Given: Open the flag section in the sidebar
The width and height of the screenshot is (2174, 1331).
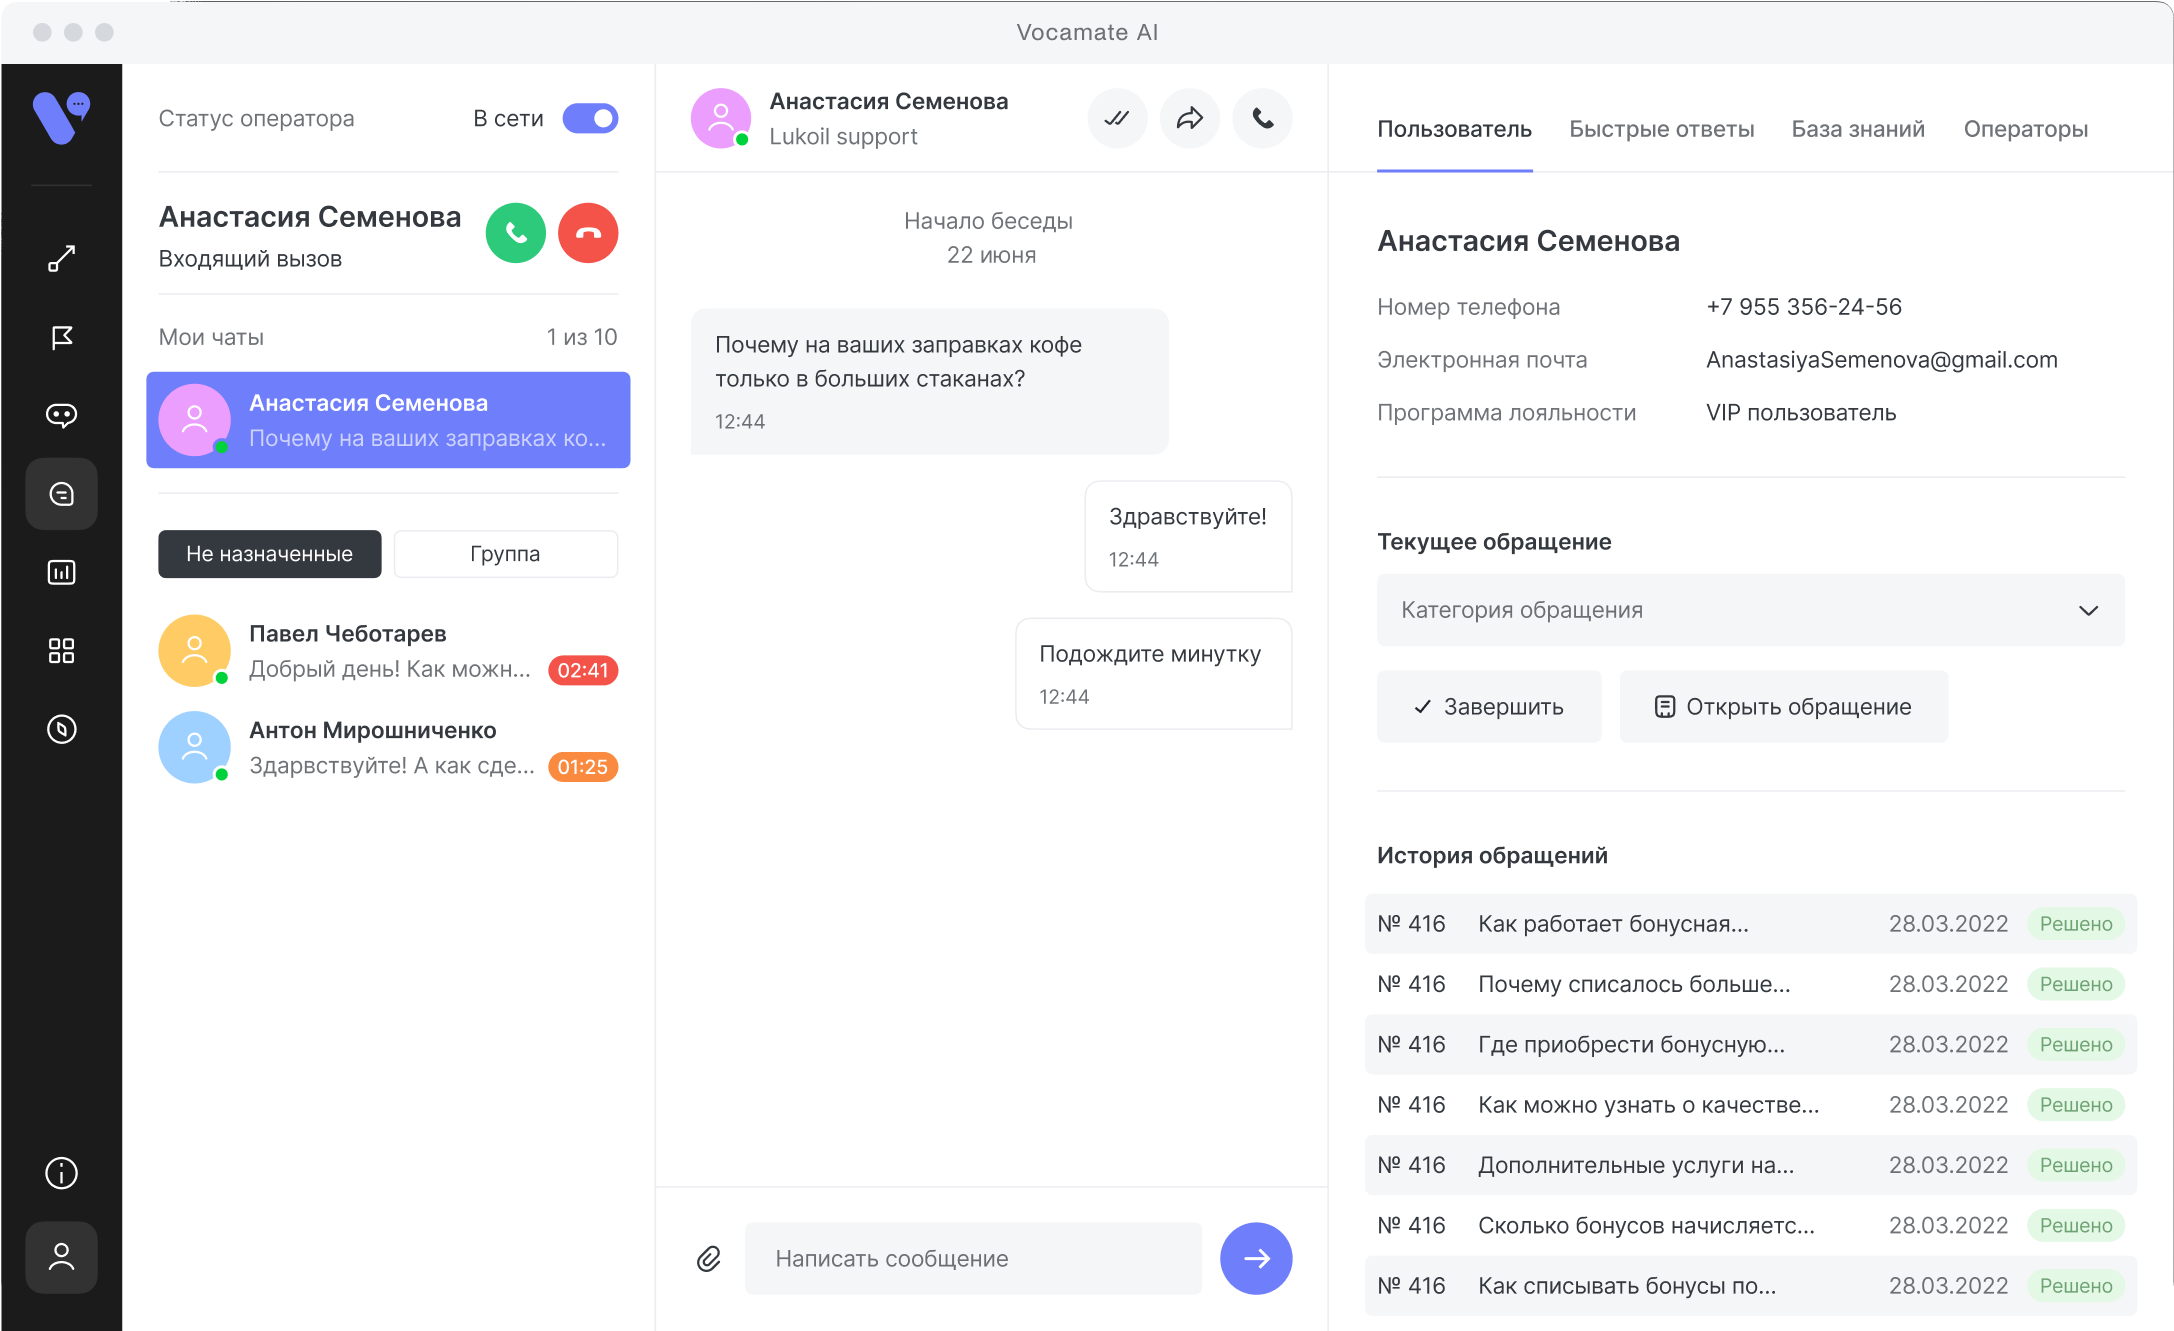Looking at the screenshot, I should [62, 337].
